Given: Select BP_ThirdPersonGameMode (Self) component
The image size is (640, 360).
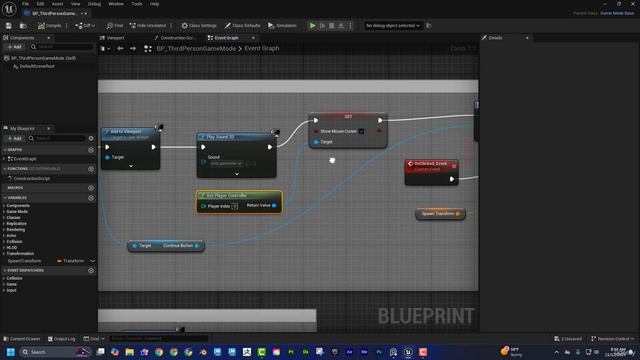Looking at the screenshot, I should point(43,58).
